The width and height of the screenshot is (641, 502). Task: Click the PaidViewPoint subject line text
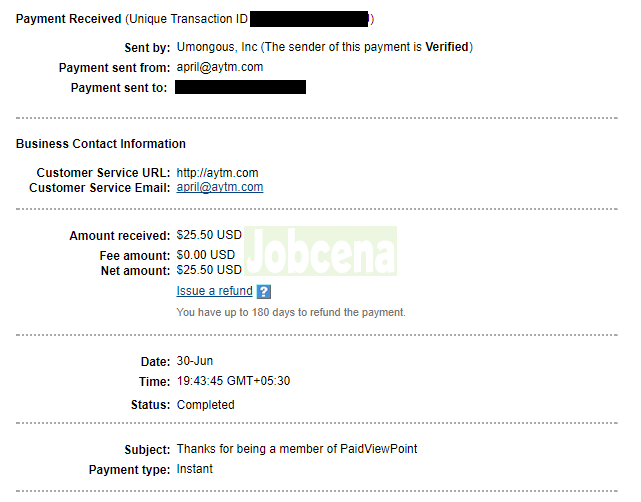click(296, 449)
